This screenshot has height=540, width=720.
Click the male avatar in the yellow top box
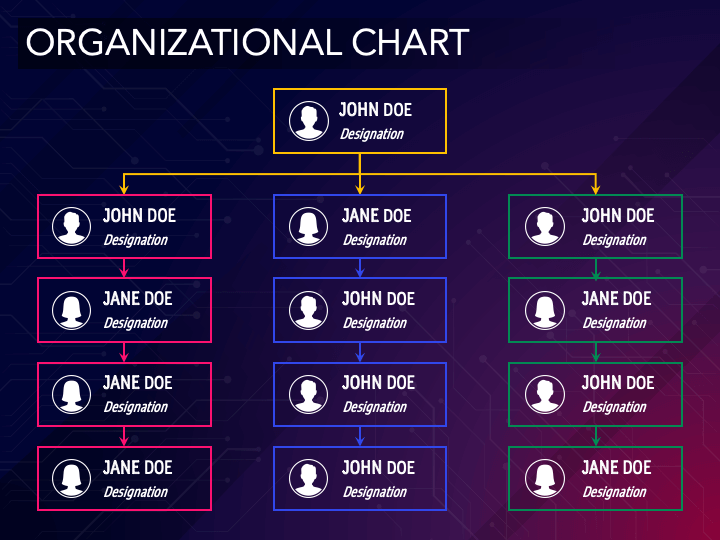coord(309,121)
